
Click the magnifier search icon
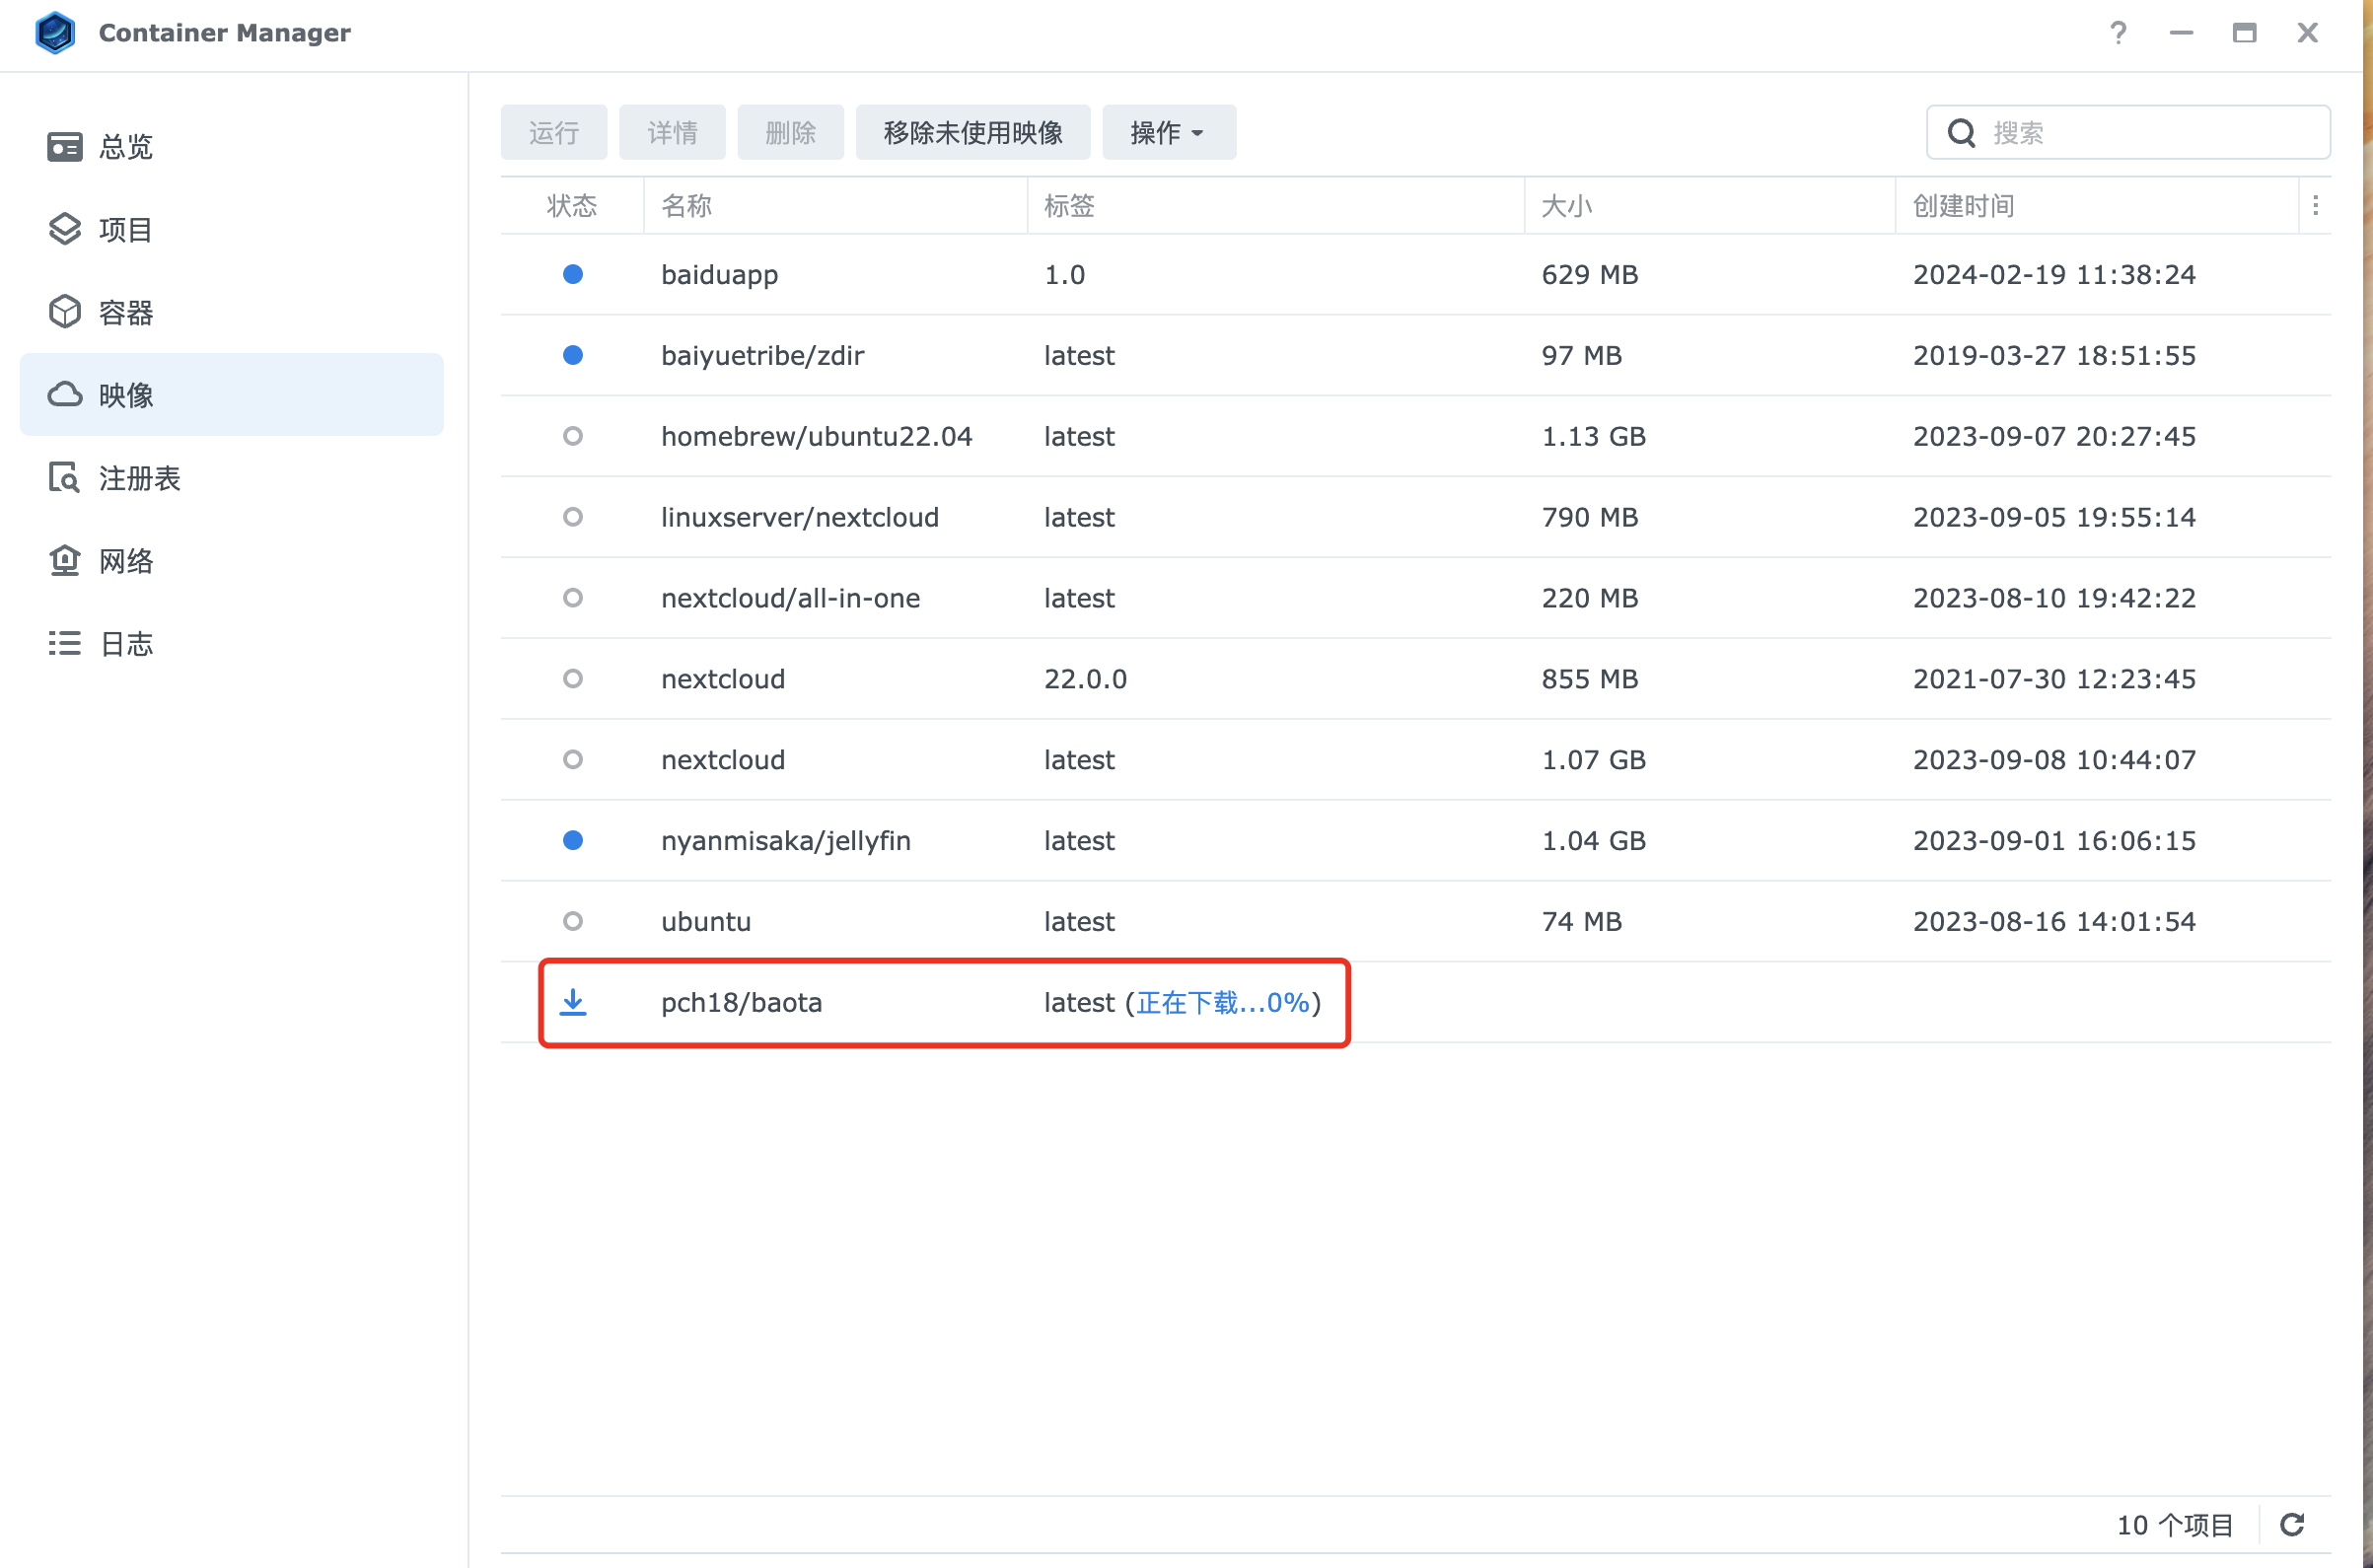pos(1961,133)
